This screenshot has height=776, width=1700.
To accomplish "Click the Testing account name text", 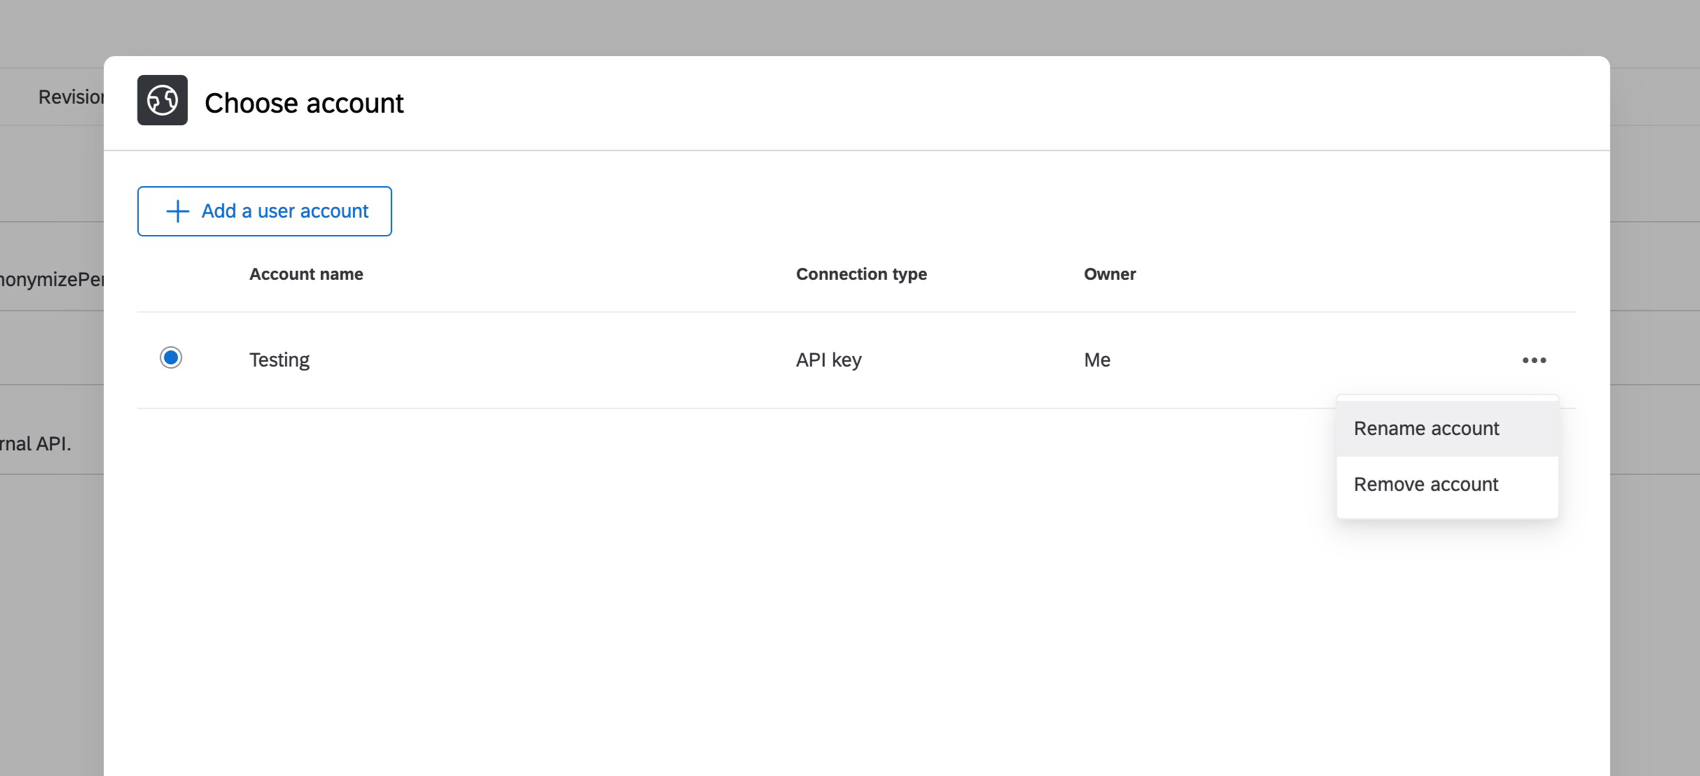I will point(279,360).
